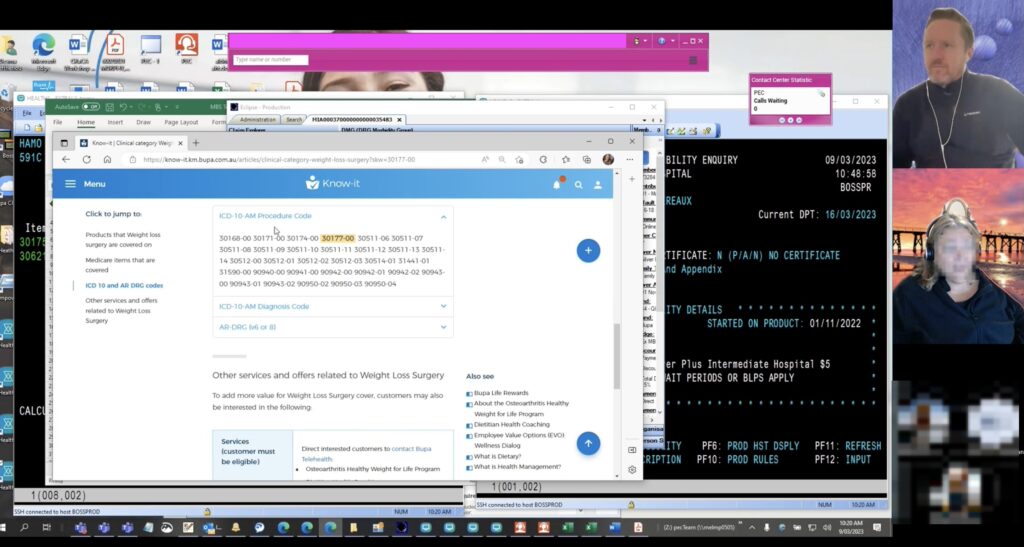The width and height of the screenshot is (1024, 547).
Task: Click the notification bell in Know-it
Action: tap(557, 184)
